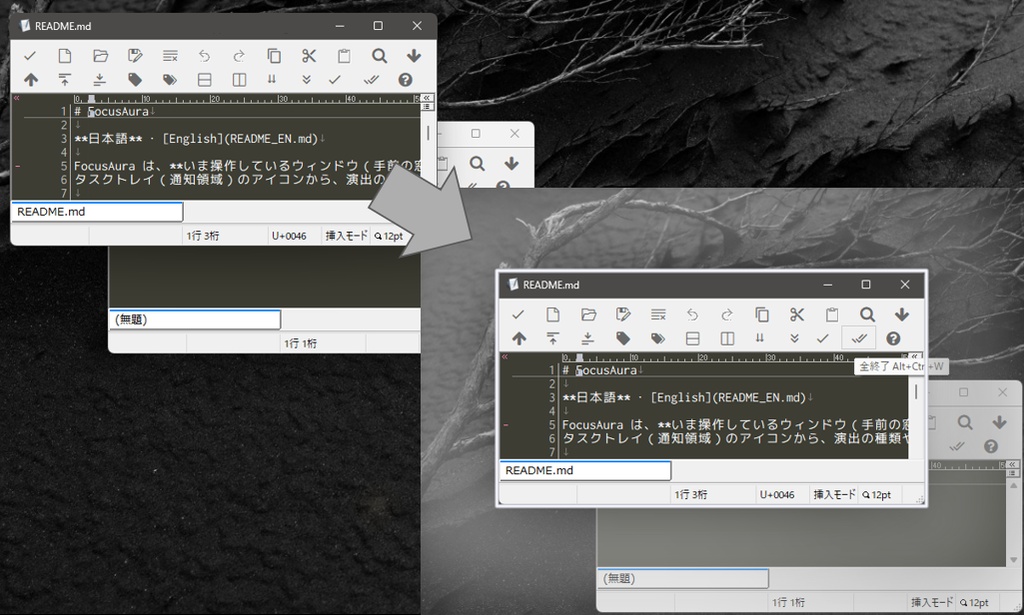The height and width of the screenshot is (615, 1024).
Task: Click scissors Cut icon in lower README.md window
Action: coord(797,314)
